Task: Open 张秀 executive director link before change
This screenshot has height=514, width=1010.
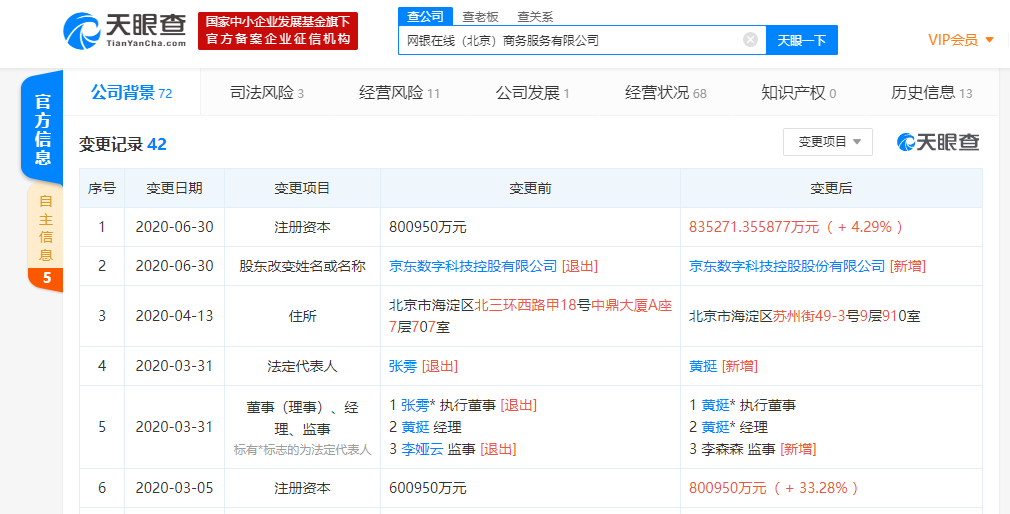Action: [415, 405]
